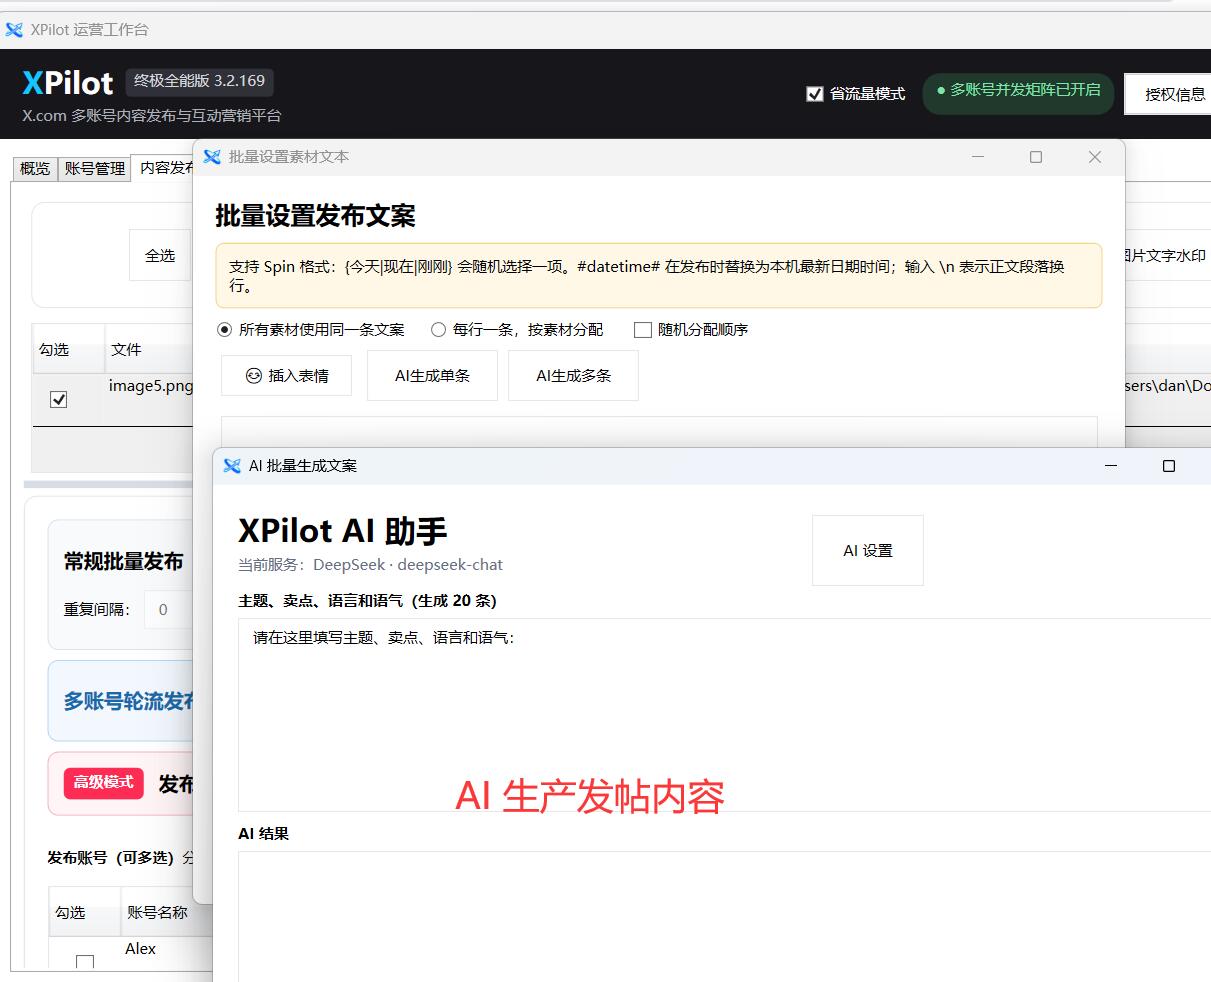The height and width of the screenshot is (982, 1211).
Task: Click AI生成多条 button
Action: click(x=573, y=376)
